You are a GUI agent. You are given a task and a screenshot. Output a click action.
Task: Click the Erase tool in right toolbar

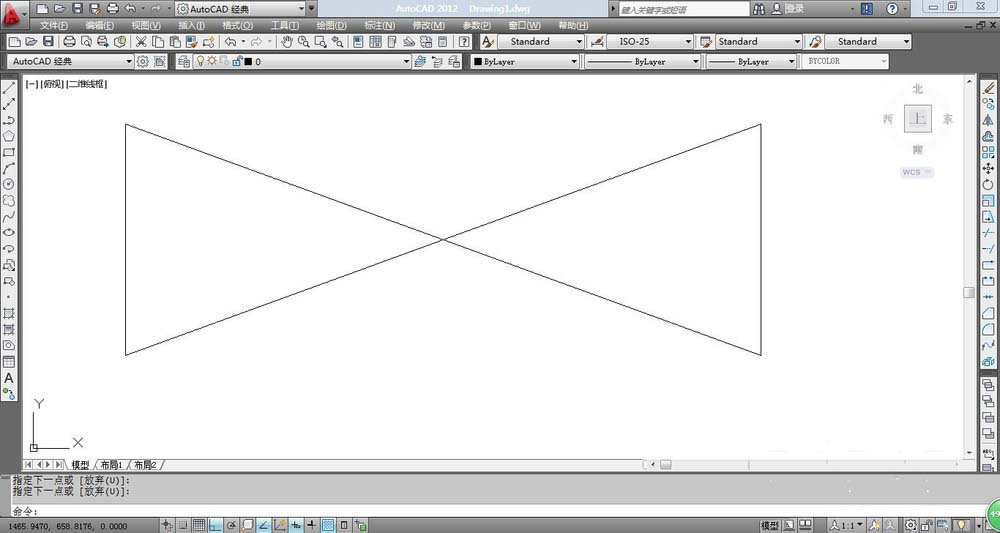click(989, 88)
